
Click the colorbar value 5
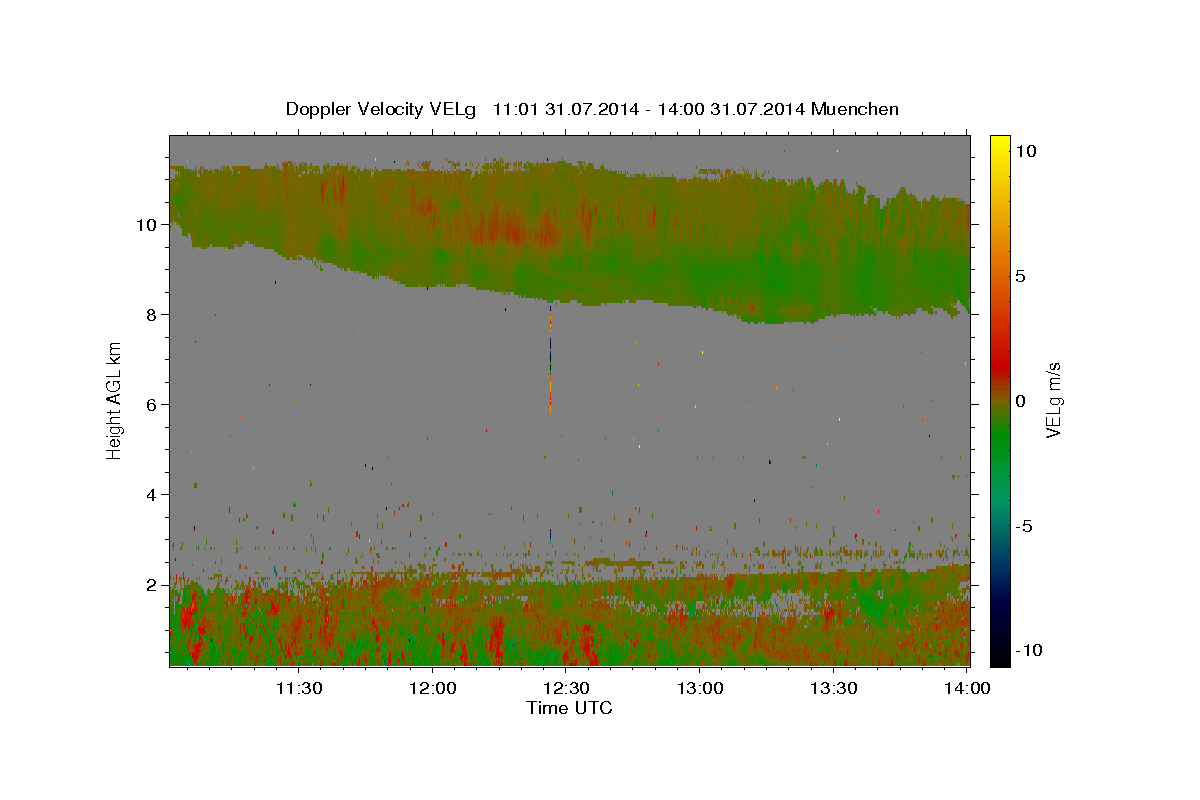(1021, 276)
